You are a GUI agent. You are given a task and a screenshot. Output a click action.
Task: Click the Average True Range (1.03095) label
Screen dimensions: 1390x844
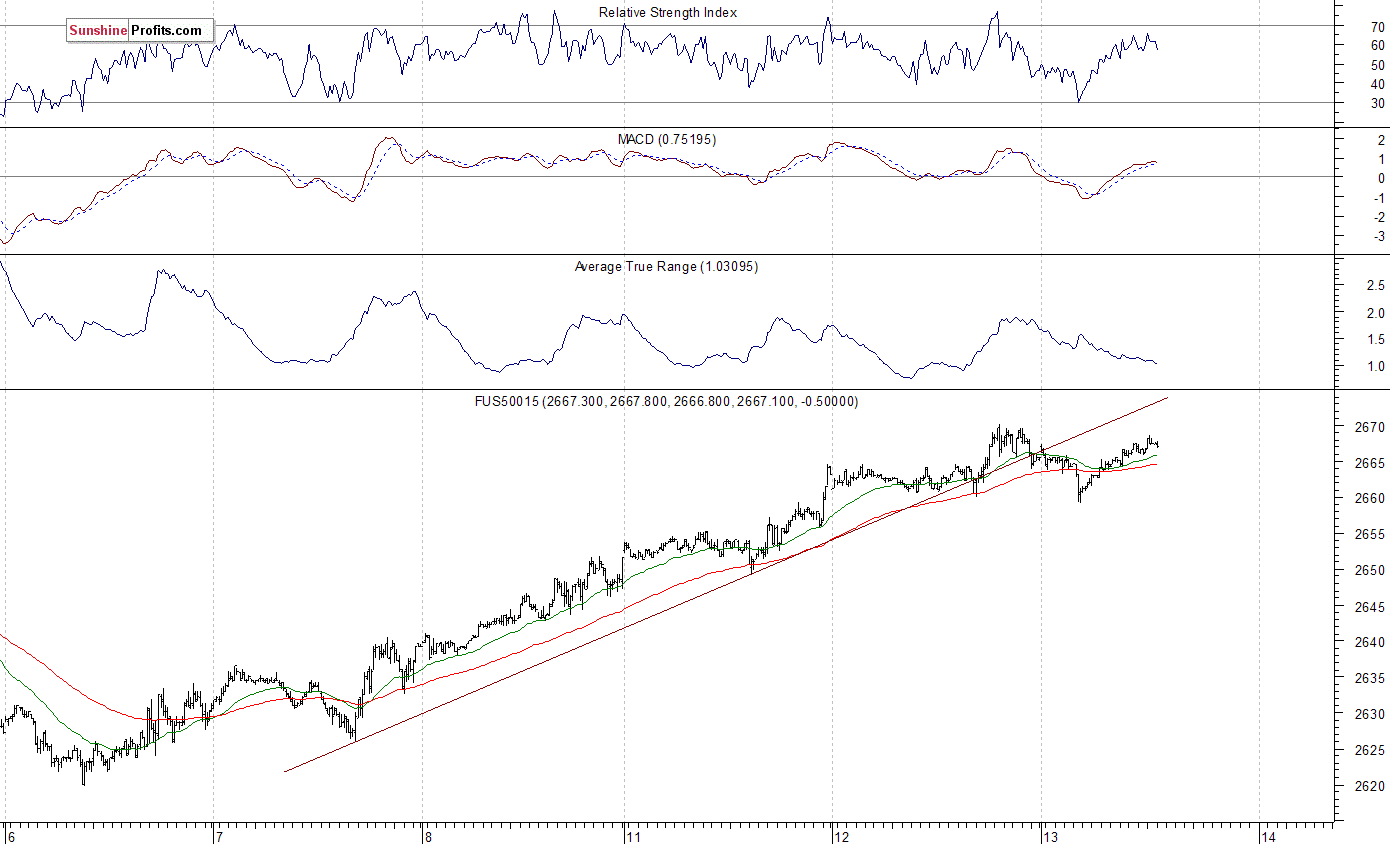(666, 266)
